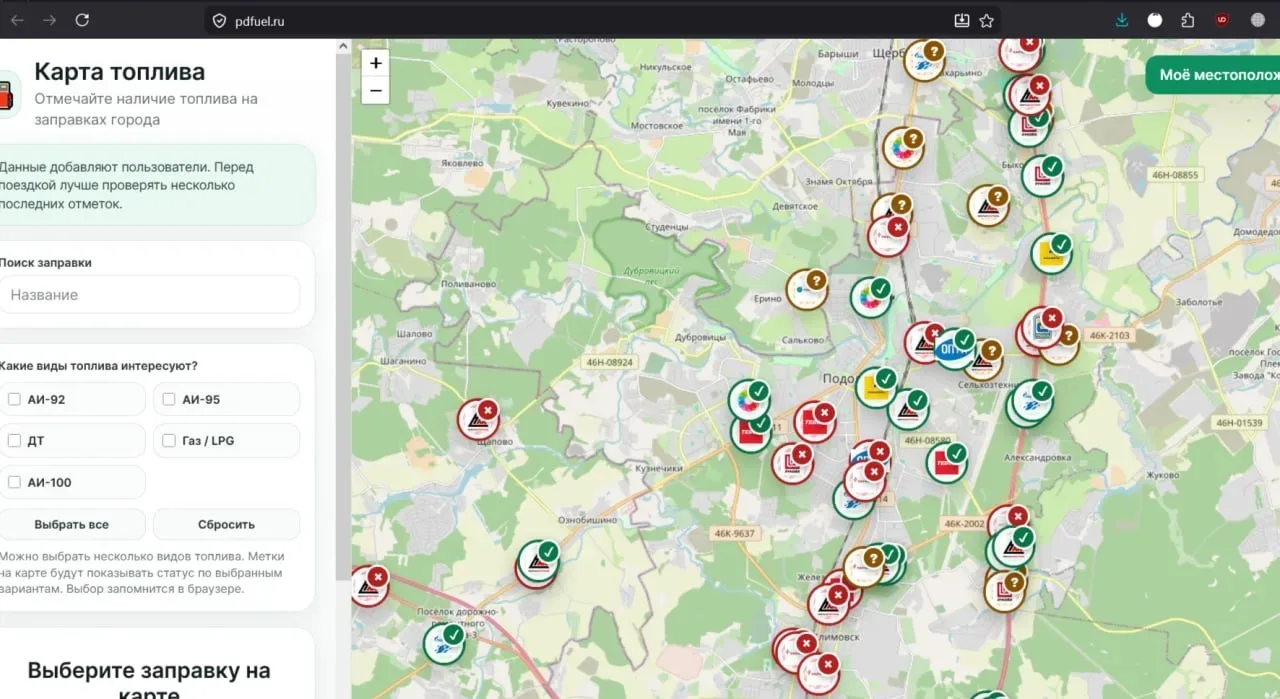Click road label 46К-9637
1280x699 pixels.
tap(735, 534)
